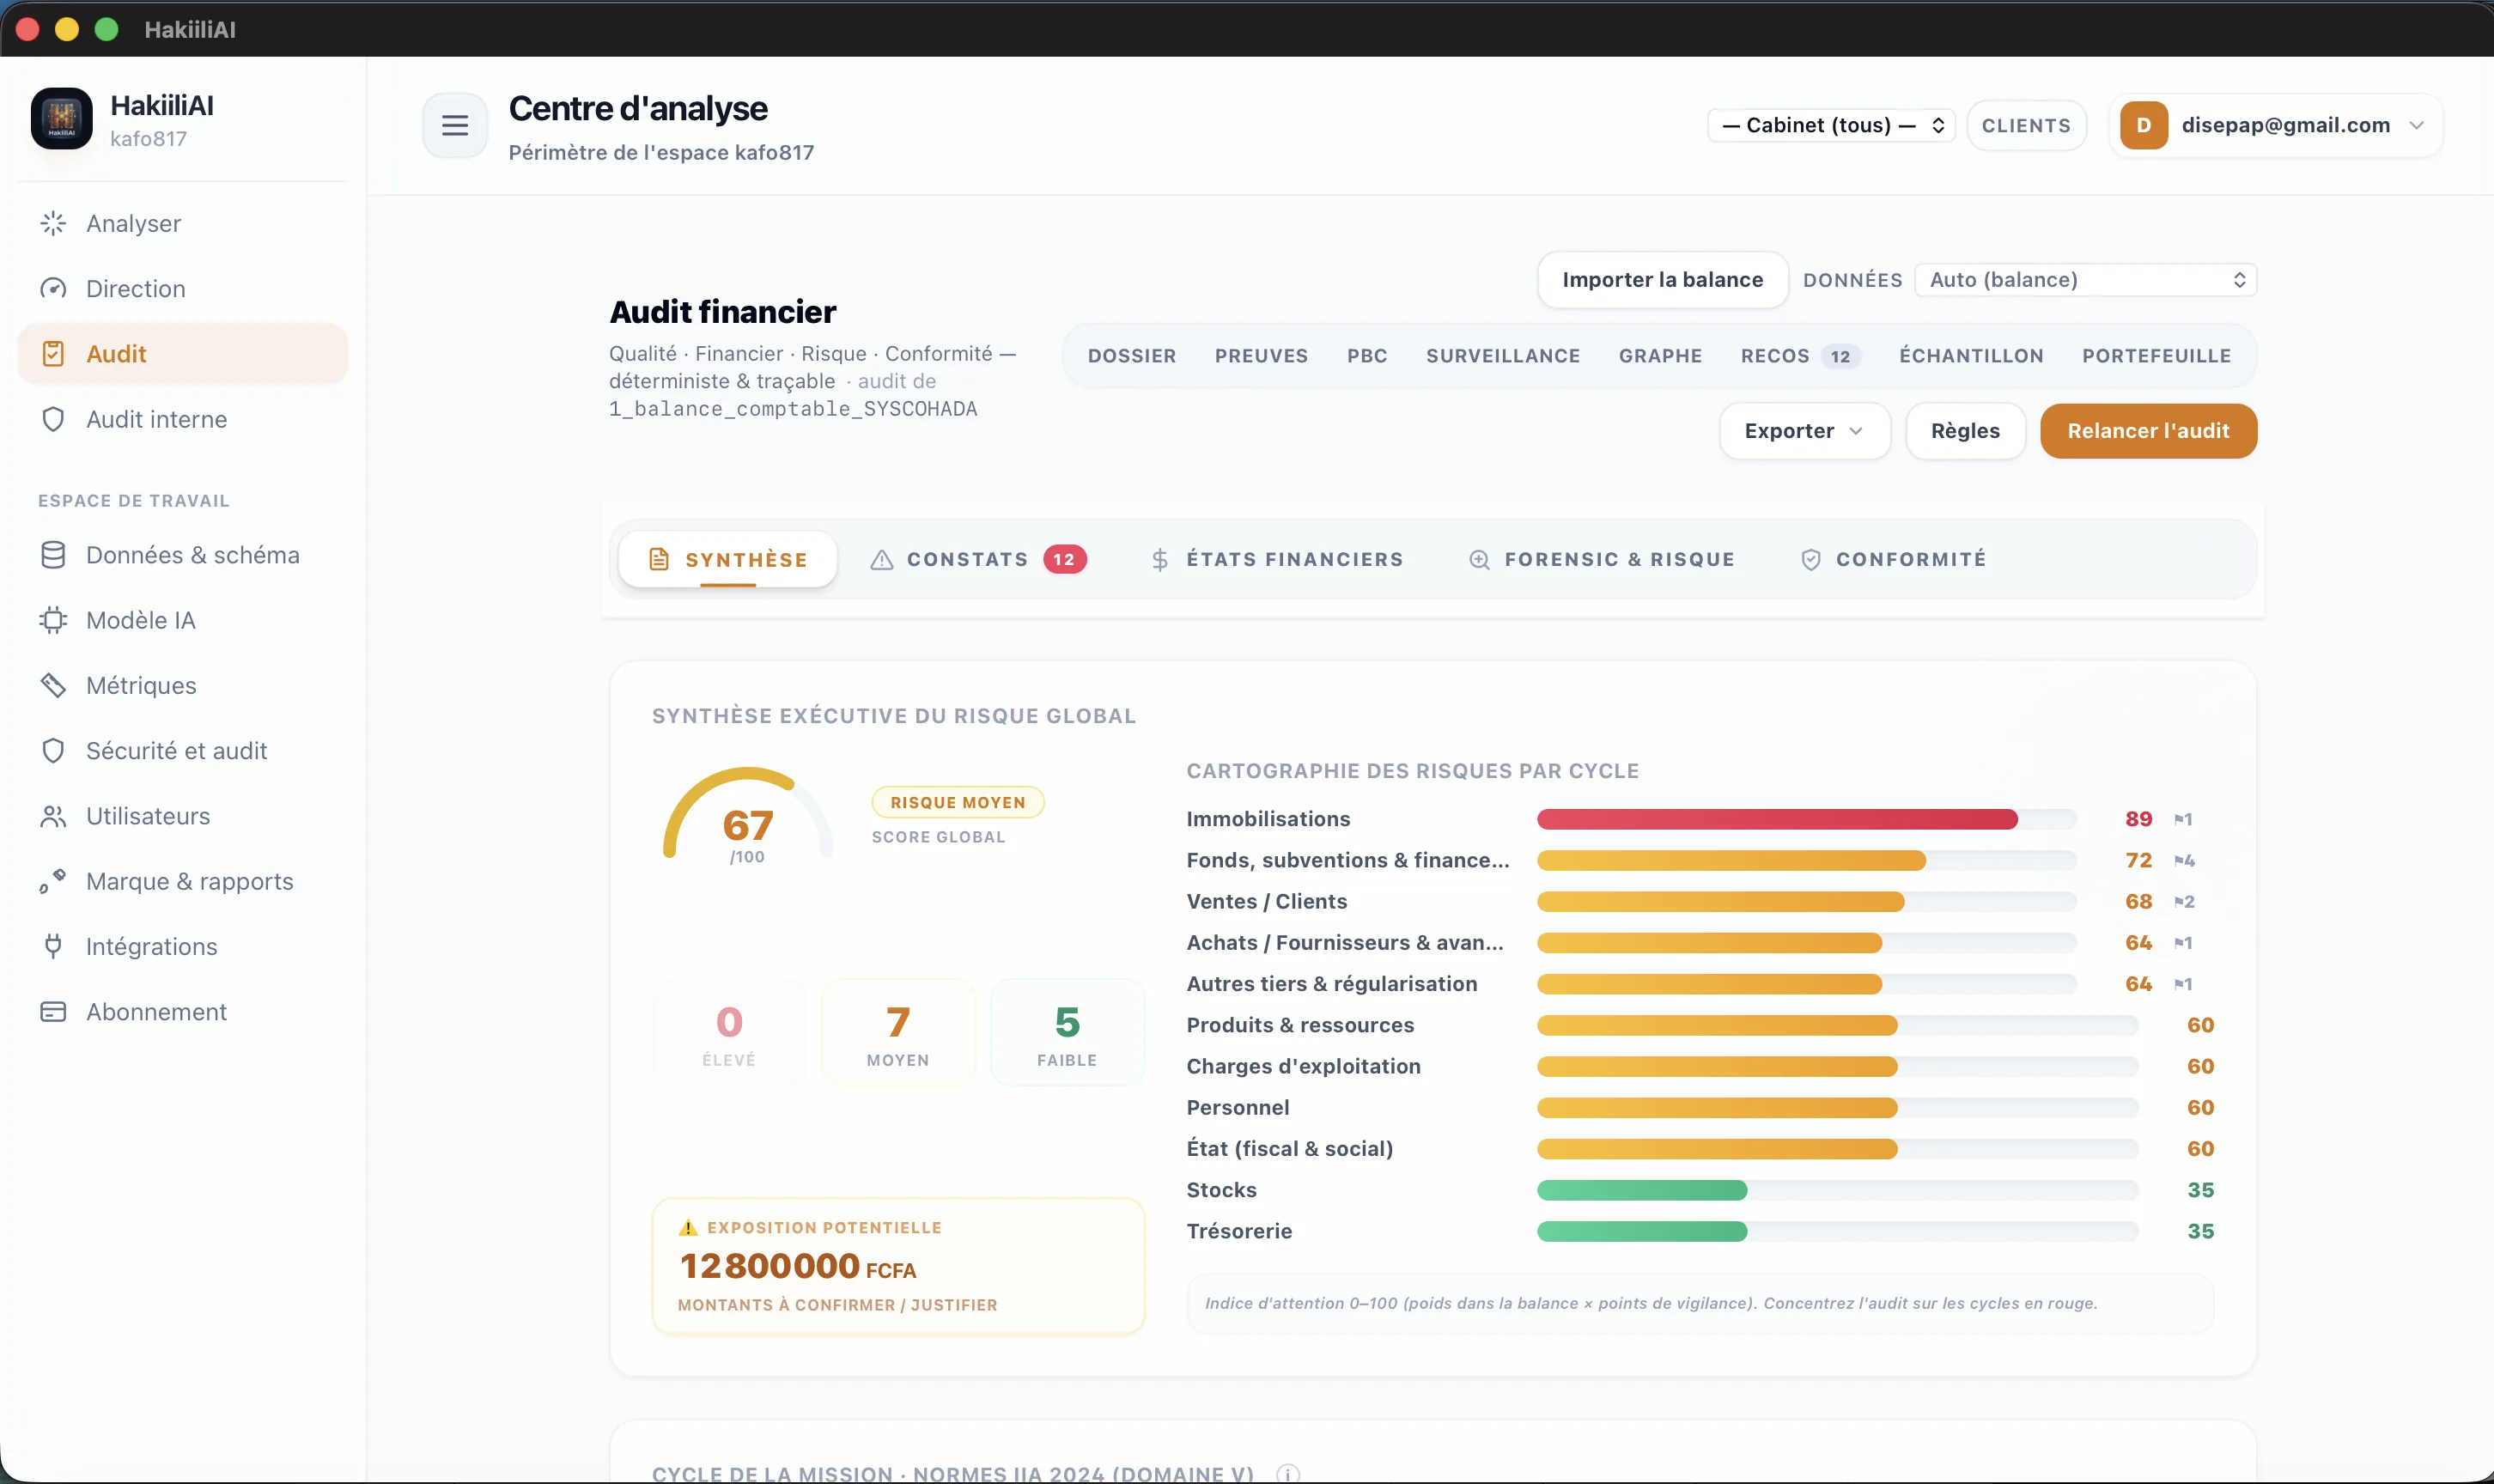Image resolution: width=2494 pixels, height=1484 pixels.
Task: Click the Relancer l'audit button
Action: point(2148,431)
